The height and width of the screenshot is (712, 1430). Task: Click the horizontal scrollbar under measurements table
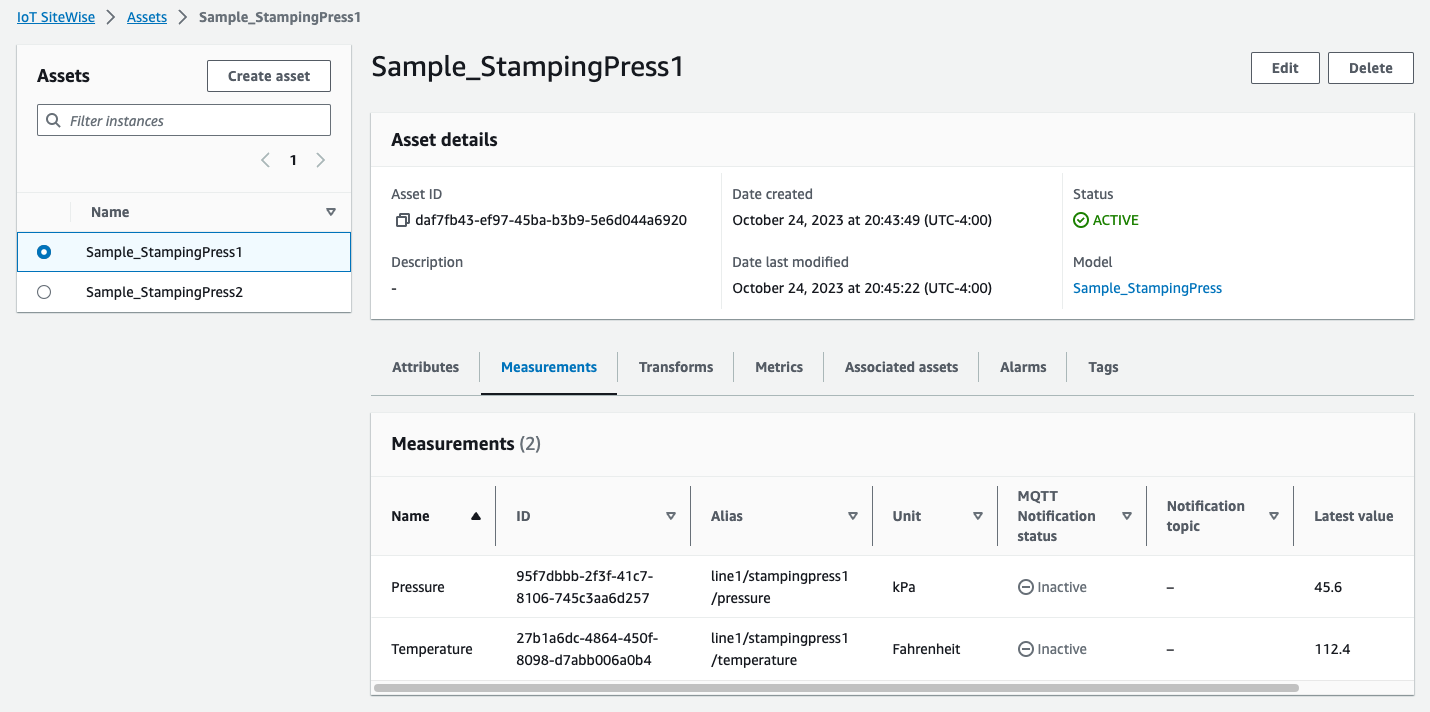coord(836,688)
